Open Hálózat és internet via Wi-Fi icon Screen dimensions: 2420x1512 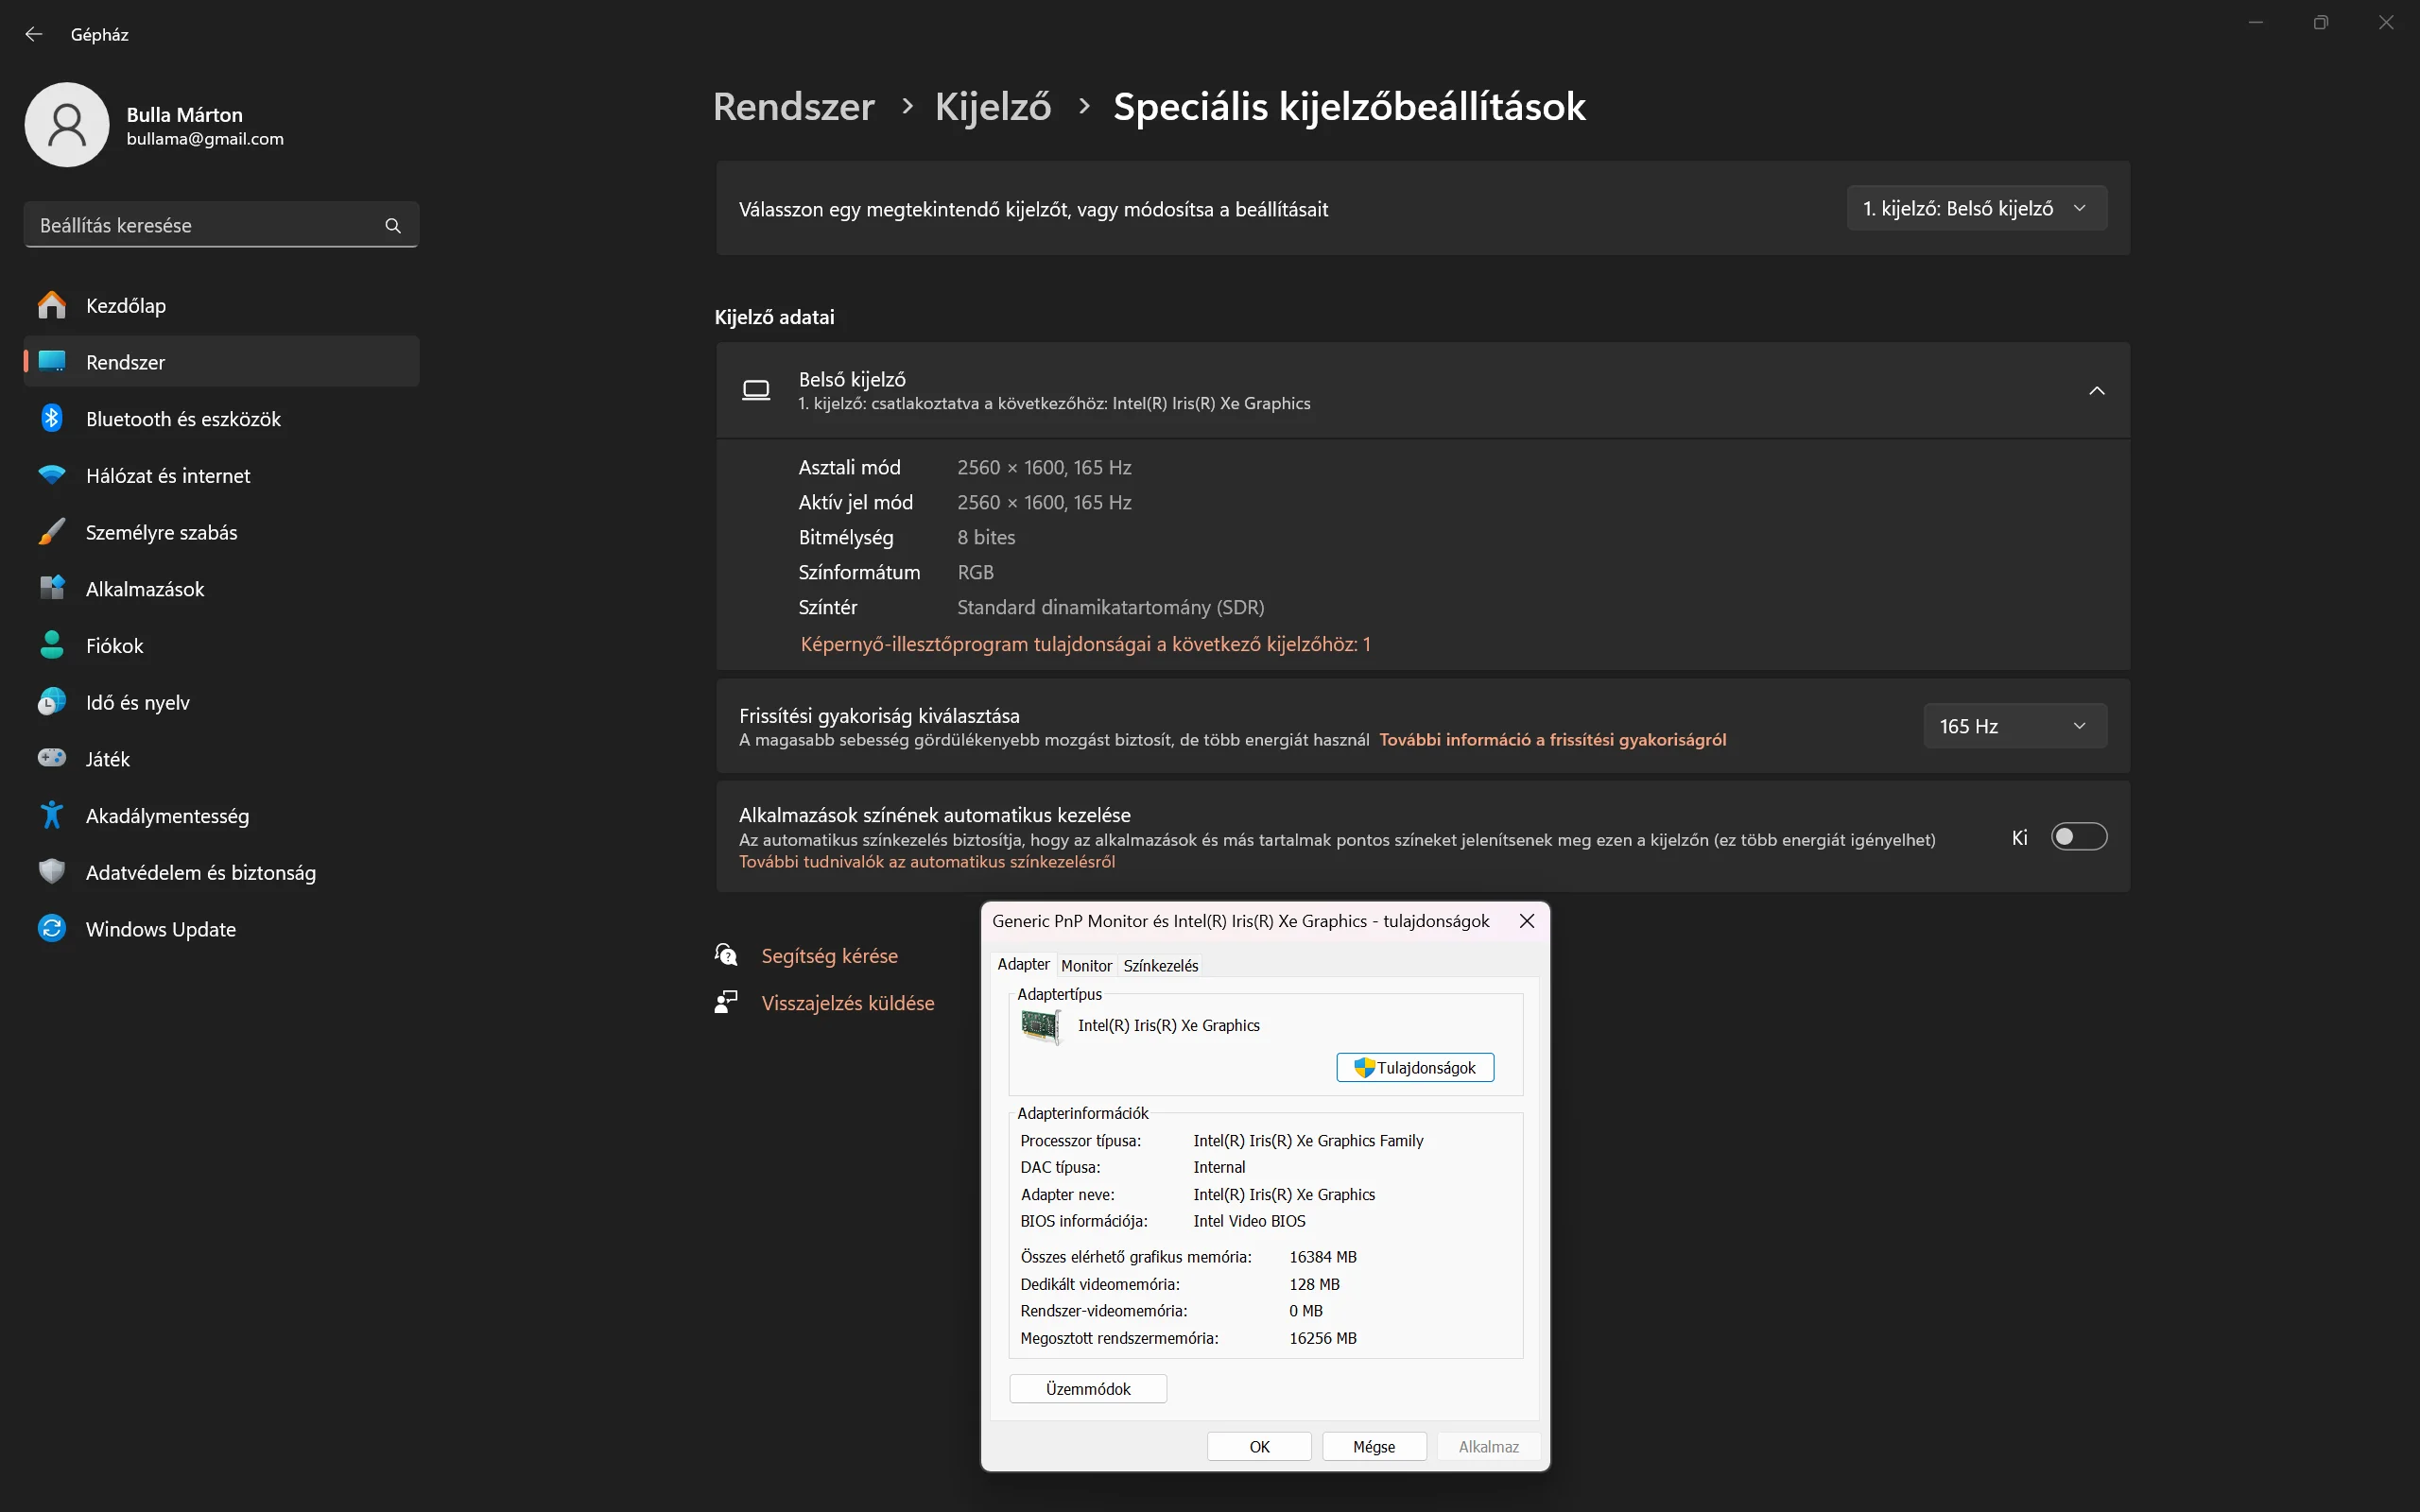click(x=52, y=475)
